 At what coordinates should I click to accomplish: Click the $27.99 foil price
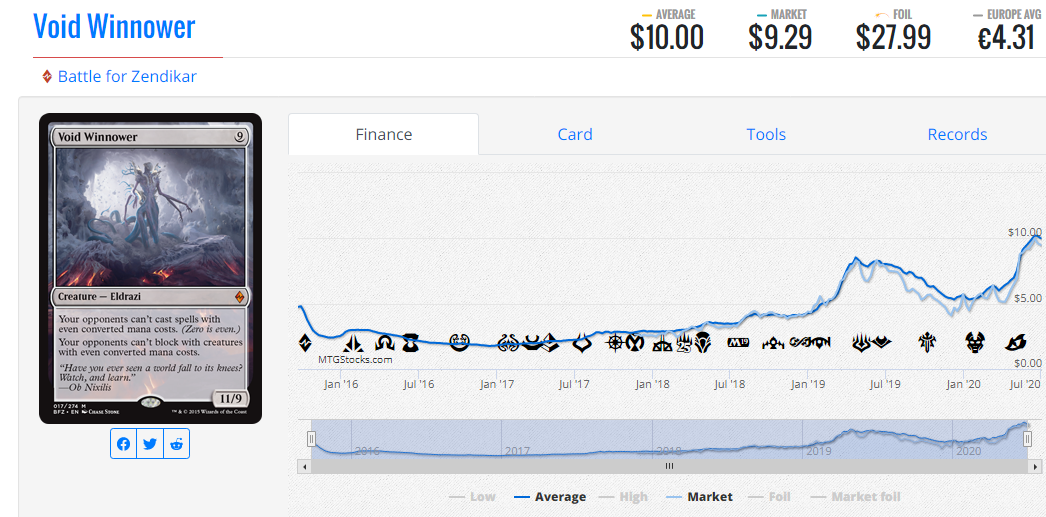click(893, 37)
